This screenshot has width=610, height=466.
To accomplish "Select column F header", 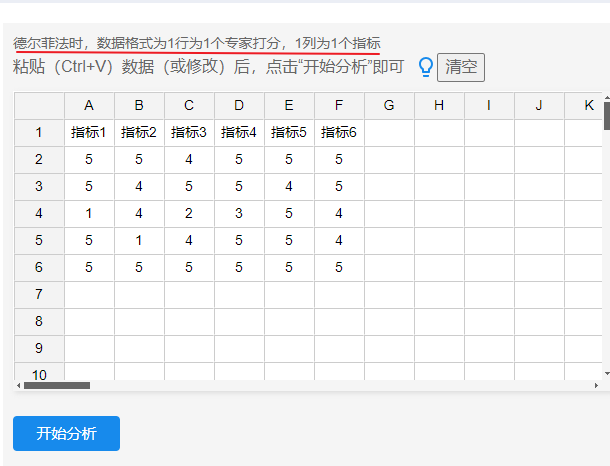I will pyautogui.click(x=339, y=106).
